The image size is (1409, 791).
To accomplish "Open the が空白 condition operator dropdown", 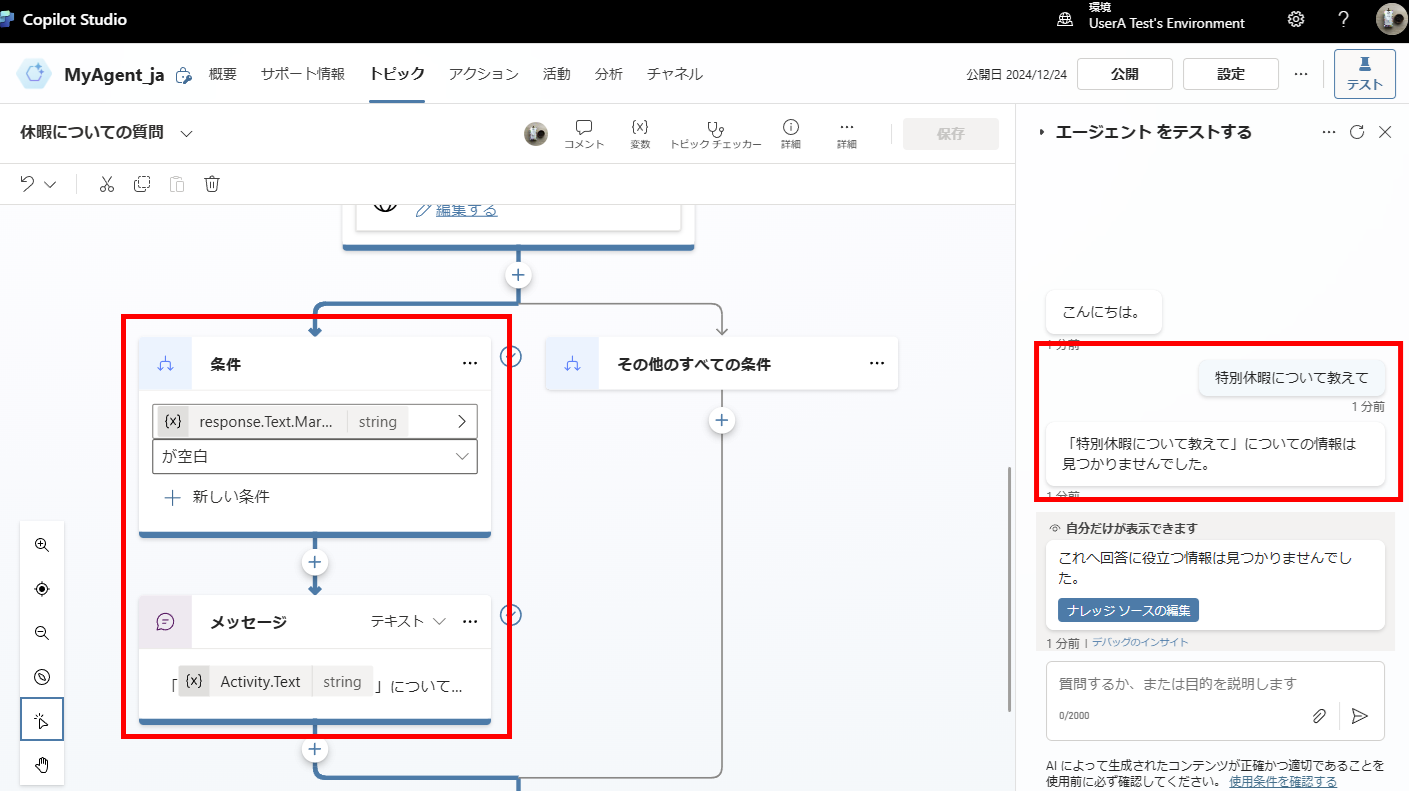I will (x=314, y=456).
